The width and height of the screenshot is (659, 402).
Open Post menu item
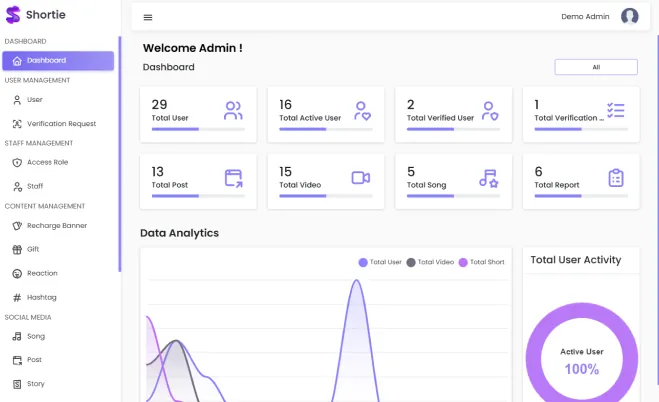point(58,360)
